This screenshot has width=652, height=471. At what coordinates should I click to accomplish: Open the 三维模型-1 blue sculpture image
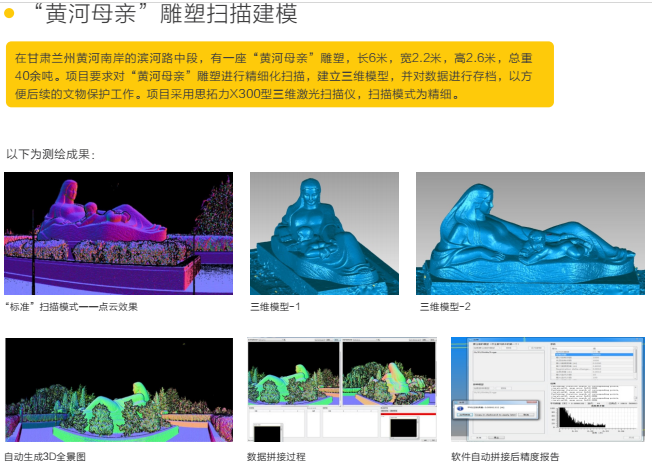(x=324, y=233)
